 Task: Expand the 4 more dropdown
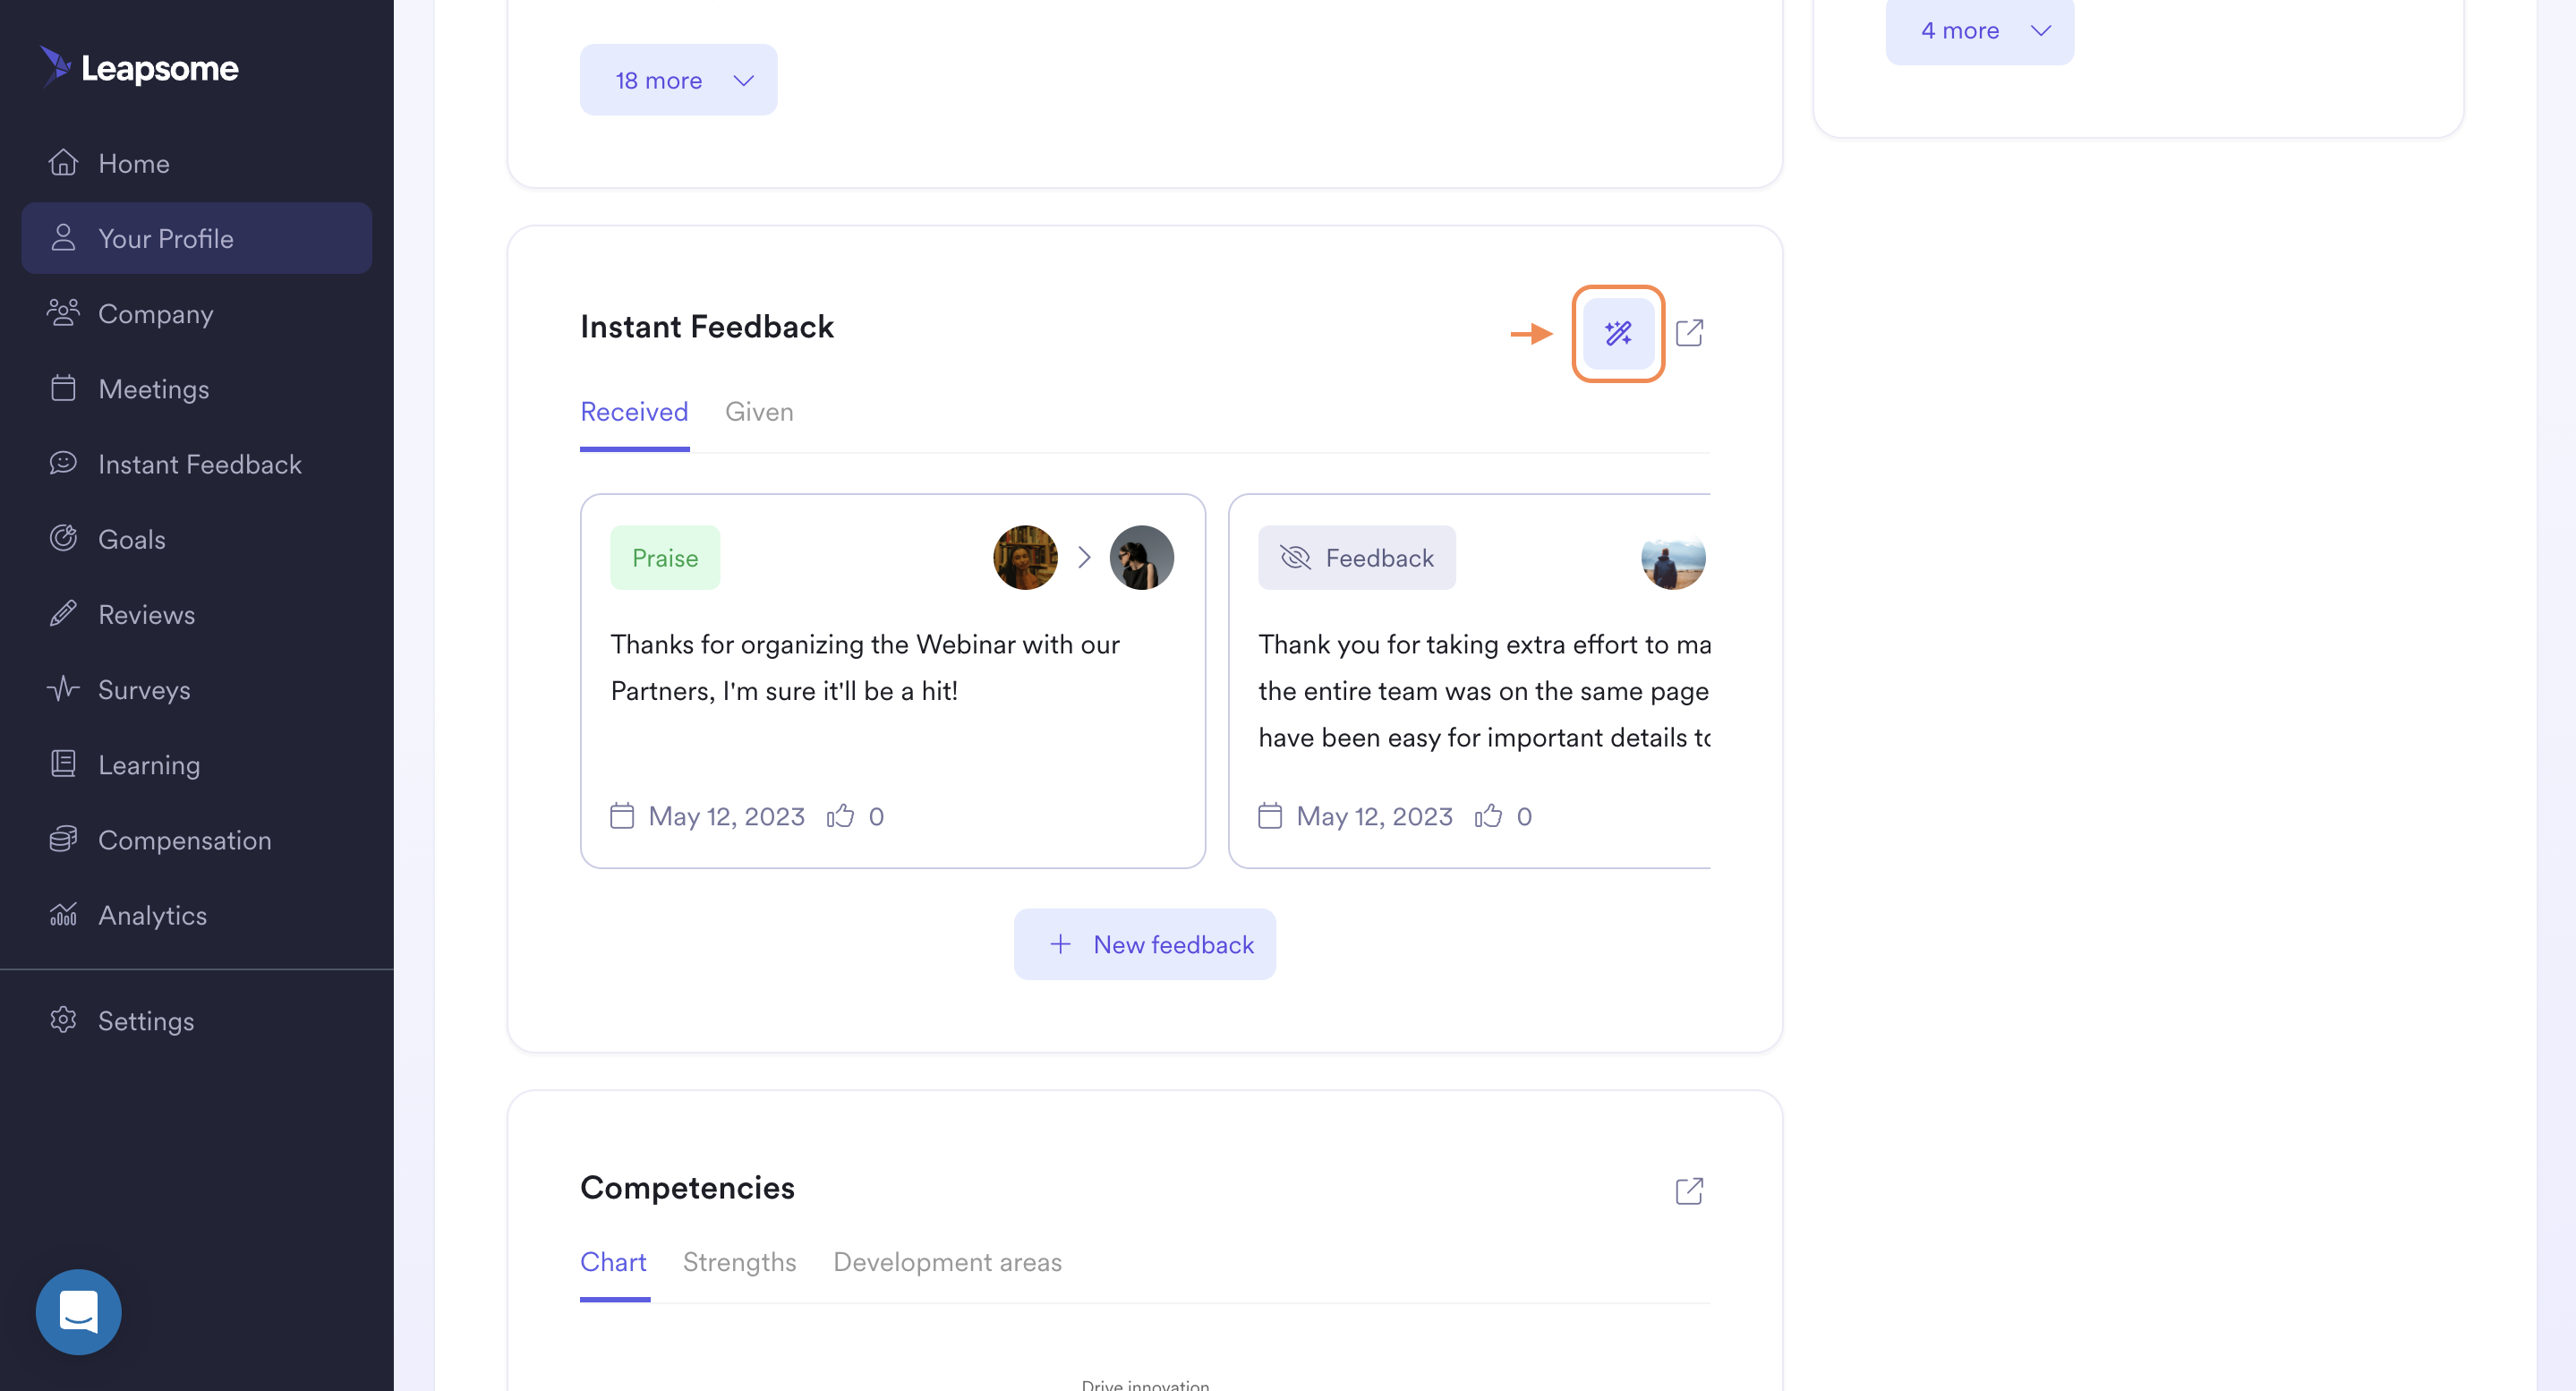1979,31
